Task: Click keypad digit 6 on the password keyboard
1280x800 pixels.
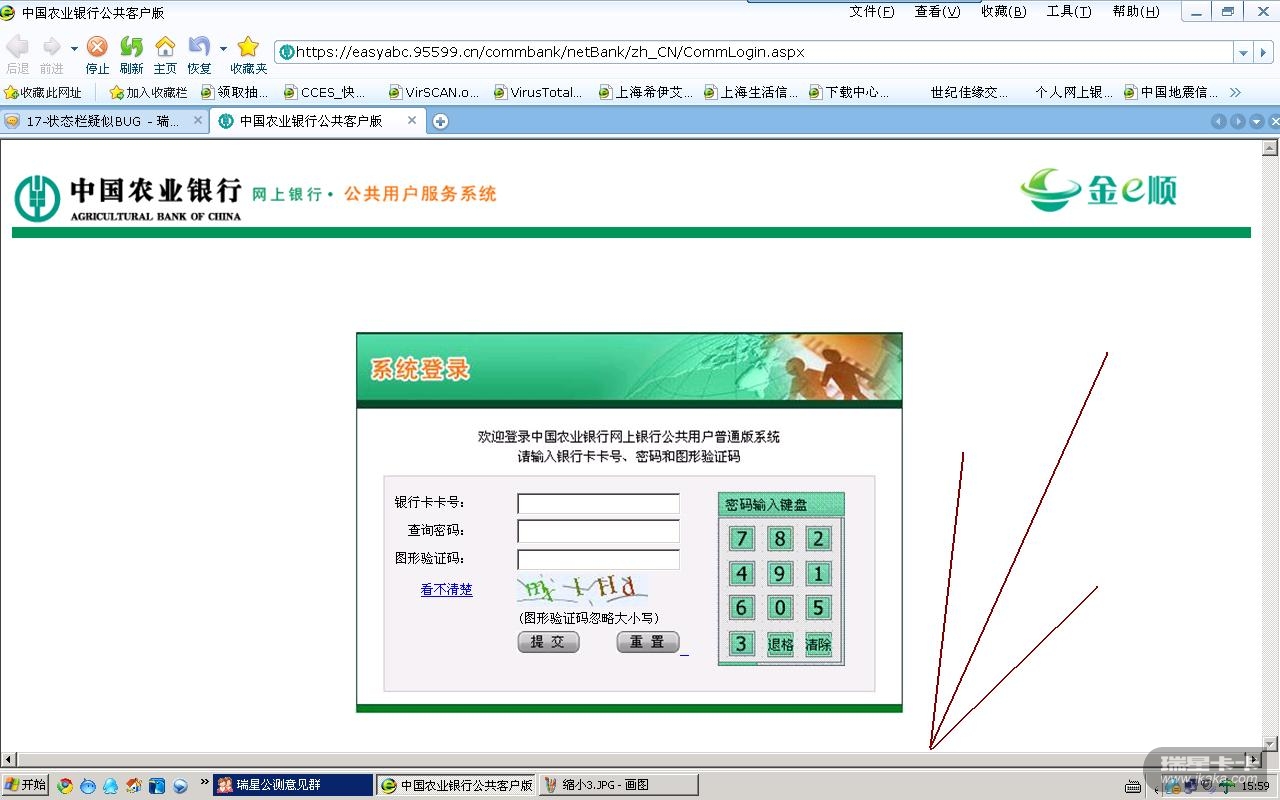Action: [x=741, y=608]
